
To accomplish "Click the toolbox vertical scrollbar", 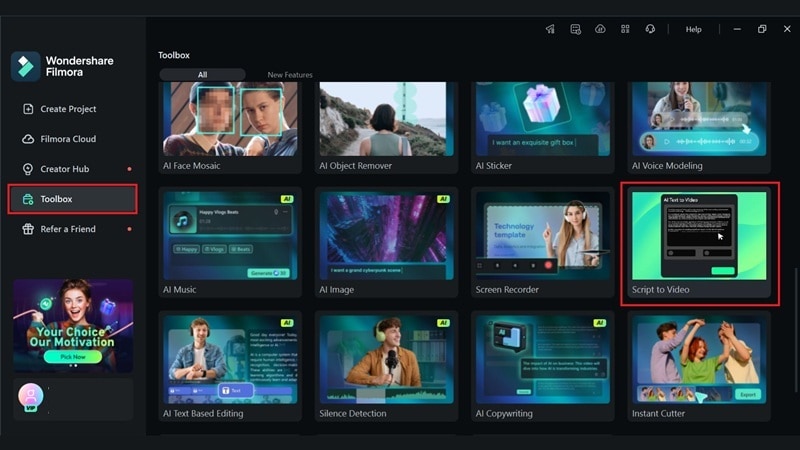I will 795,329.
